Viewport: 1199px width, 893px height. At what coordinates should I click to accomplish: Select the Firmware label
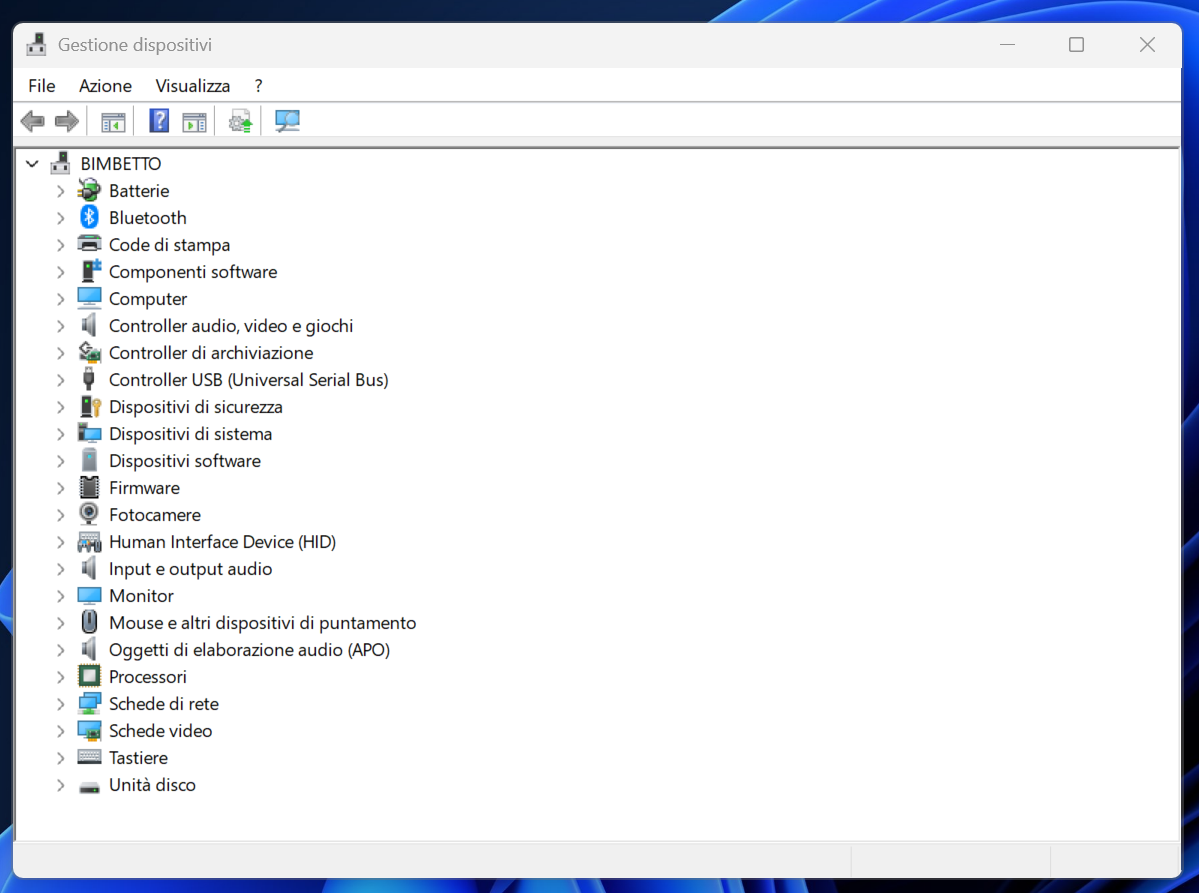[x=145, y=488]
